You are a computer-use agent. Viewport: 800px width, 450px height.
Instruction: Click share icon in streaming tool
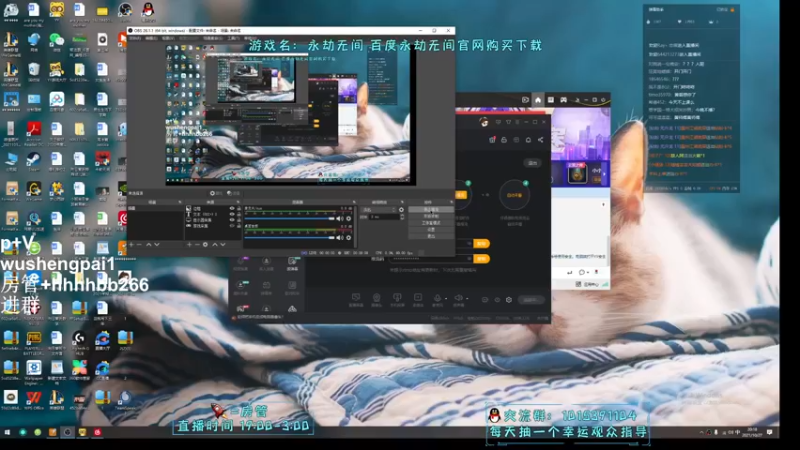540,139
